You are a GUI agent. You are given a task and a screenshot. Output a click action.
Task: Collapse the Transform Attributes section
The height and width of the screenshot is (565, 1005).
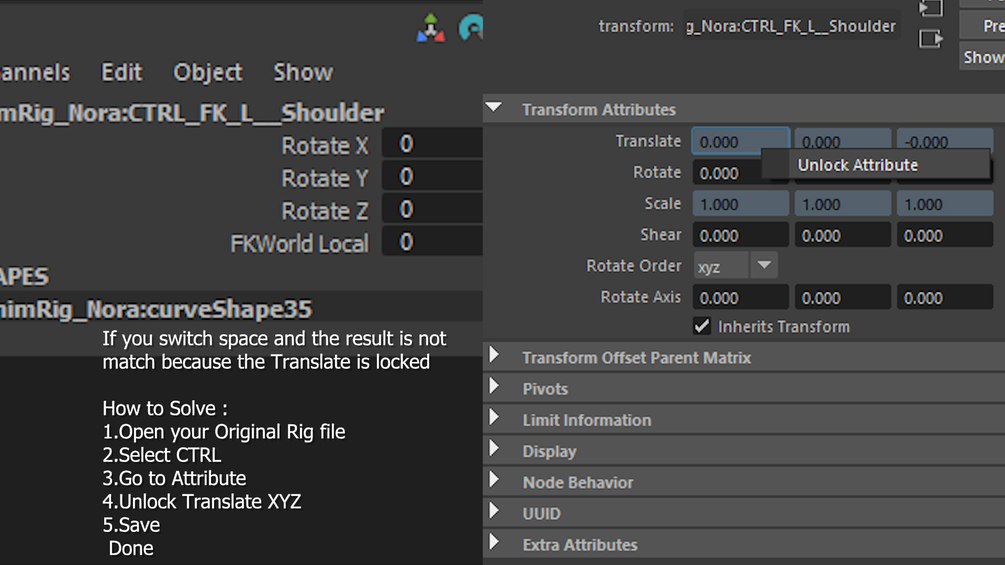(x=494, y=109)
